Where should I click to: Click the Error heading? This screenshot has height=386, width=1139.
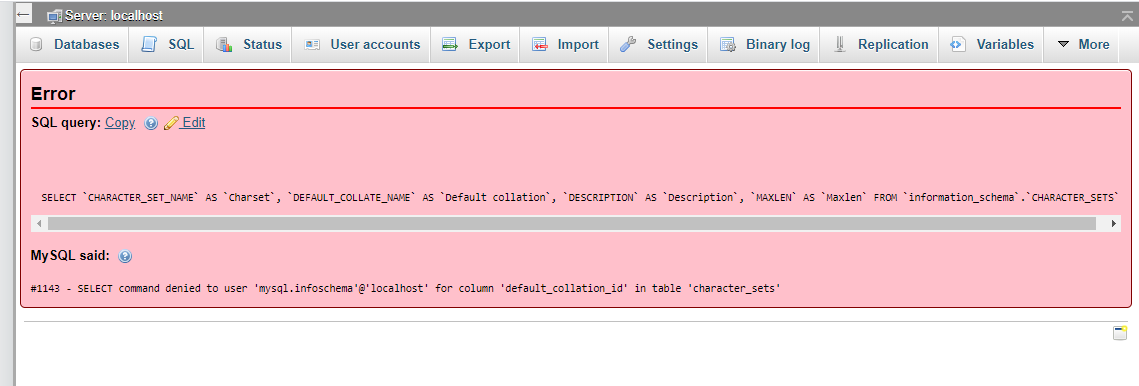coord(54,93)
